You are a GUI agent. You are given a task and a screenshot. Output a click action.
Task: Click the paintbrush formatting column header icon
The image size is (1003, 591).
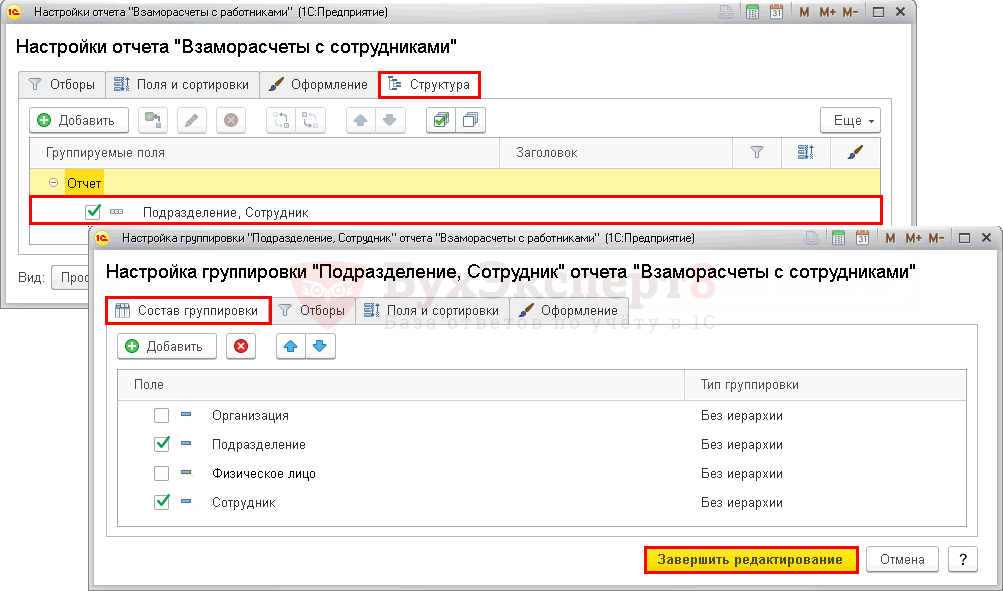click(x=853, y=152)
